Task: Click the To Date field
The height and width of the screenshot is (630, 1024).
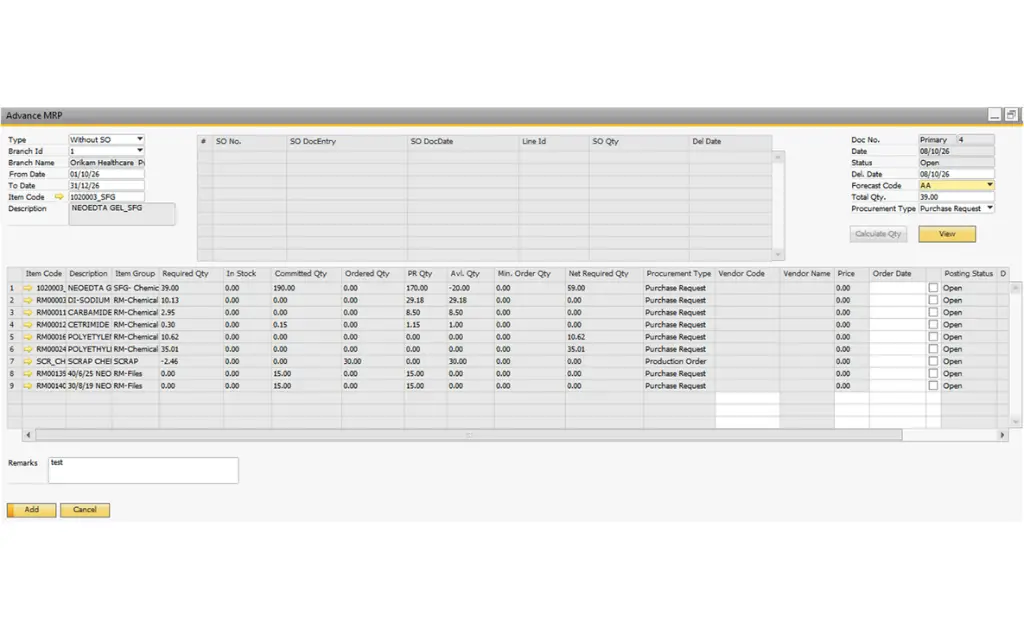Action: click(106, 185)
